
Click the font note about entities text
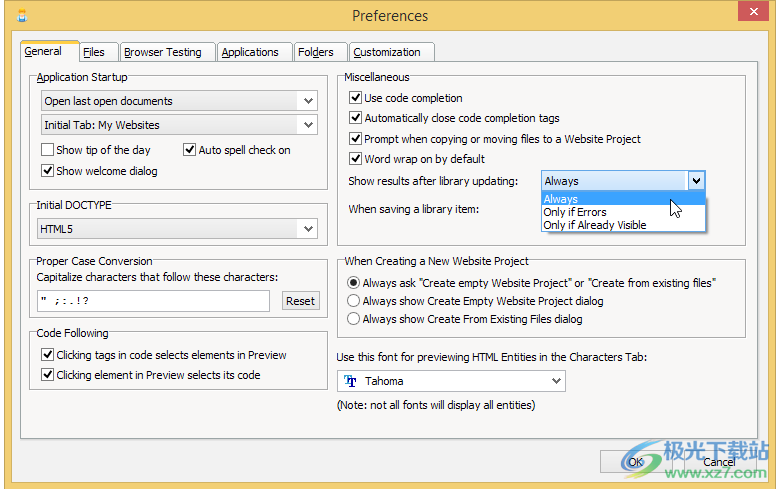click(x=436, y=405)
